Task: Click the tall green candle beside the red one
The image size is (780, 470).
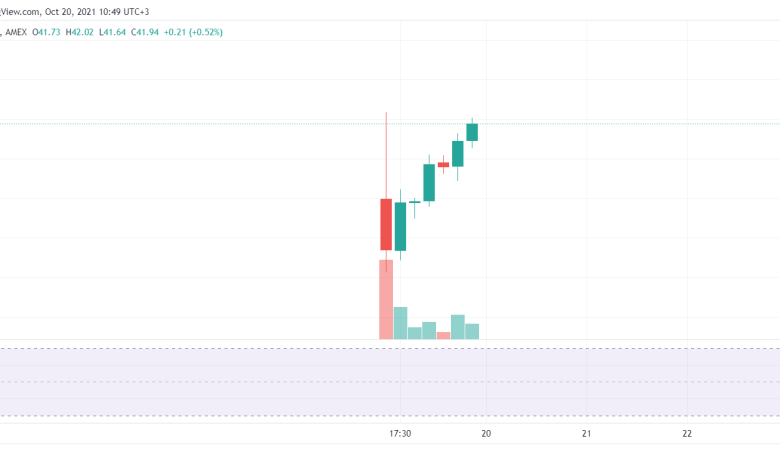Action: pos(400,226)
